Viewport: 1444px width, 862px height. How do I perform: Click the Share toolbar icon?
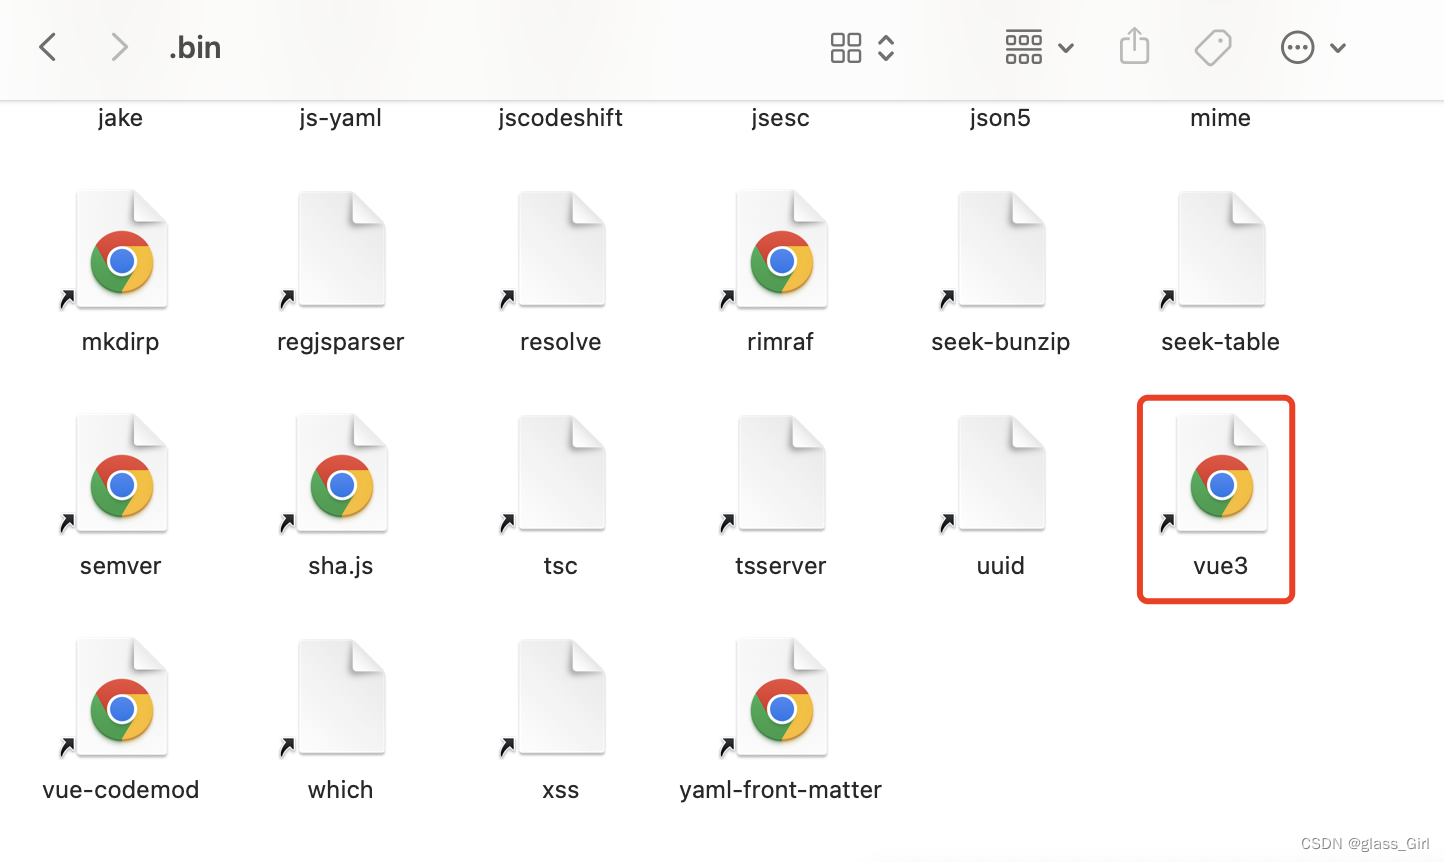click(1134, 46)
